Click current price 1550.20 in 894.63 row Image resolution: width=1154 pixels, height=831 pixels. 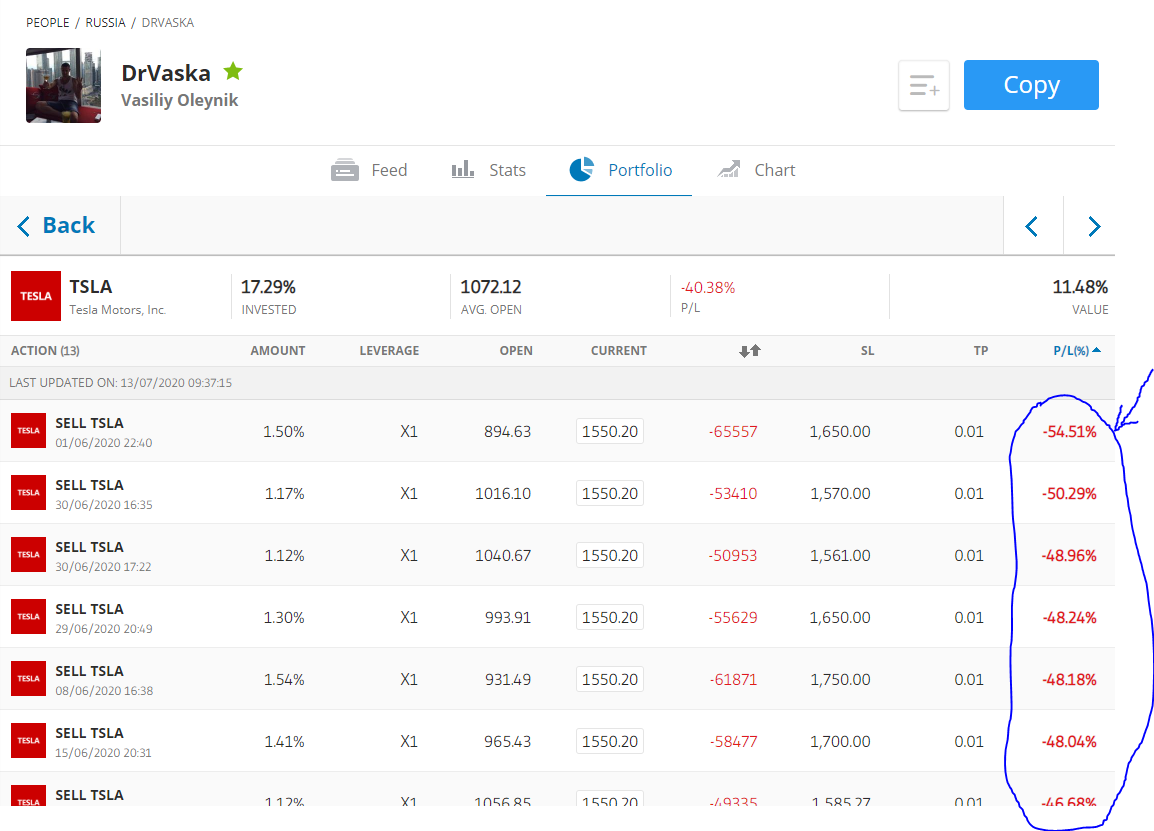[609, 431]
